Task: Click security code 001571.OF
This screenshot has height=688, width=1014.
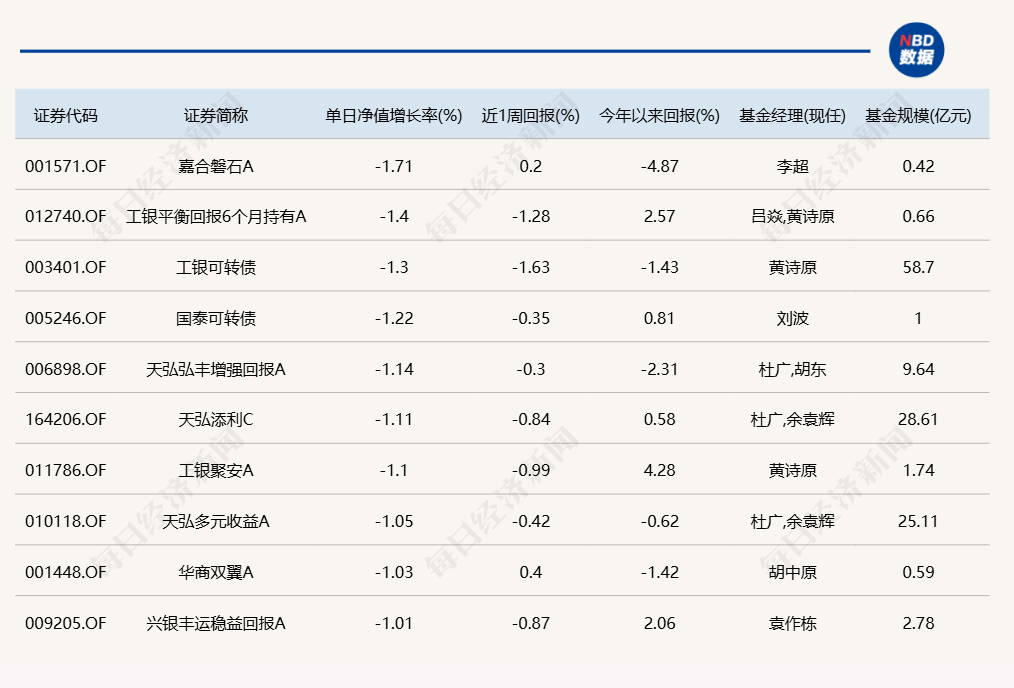Action: tap(65, 166)
